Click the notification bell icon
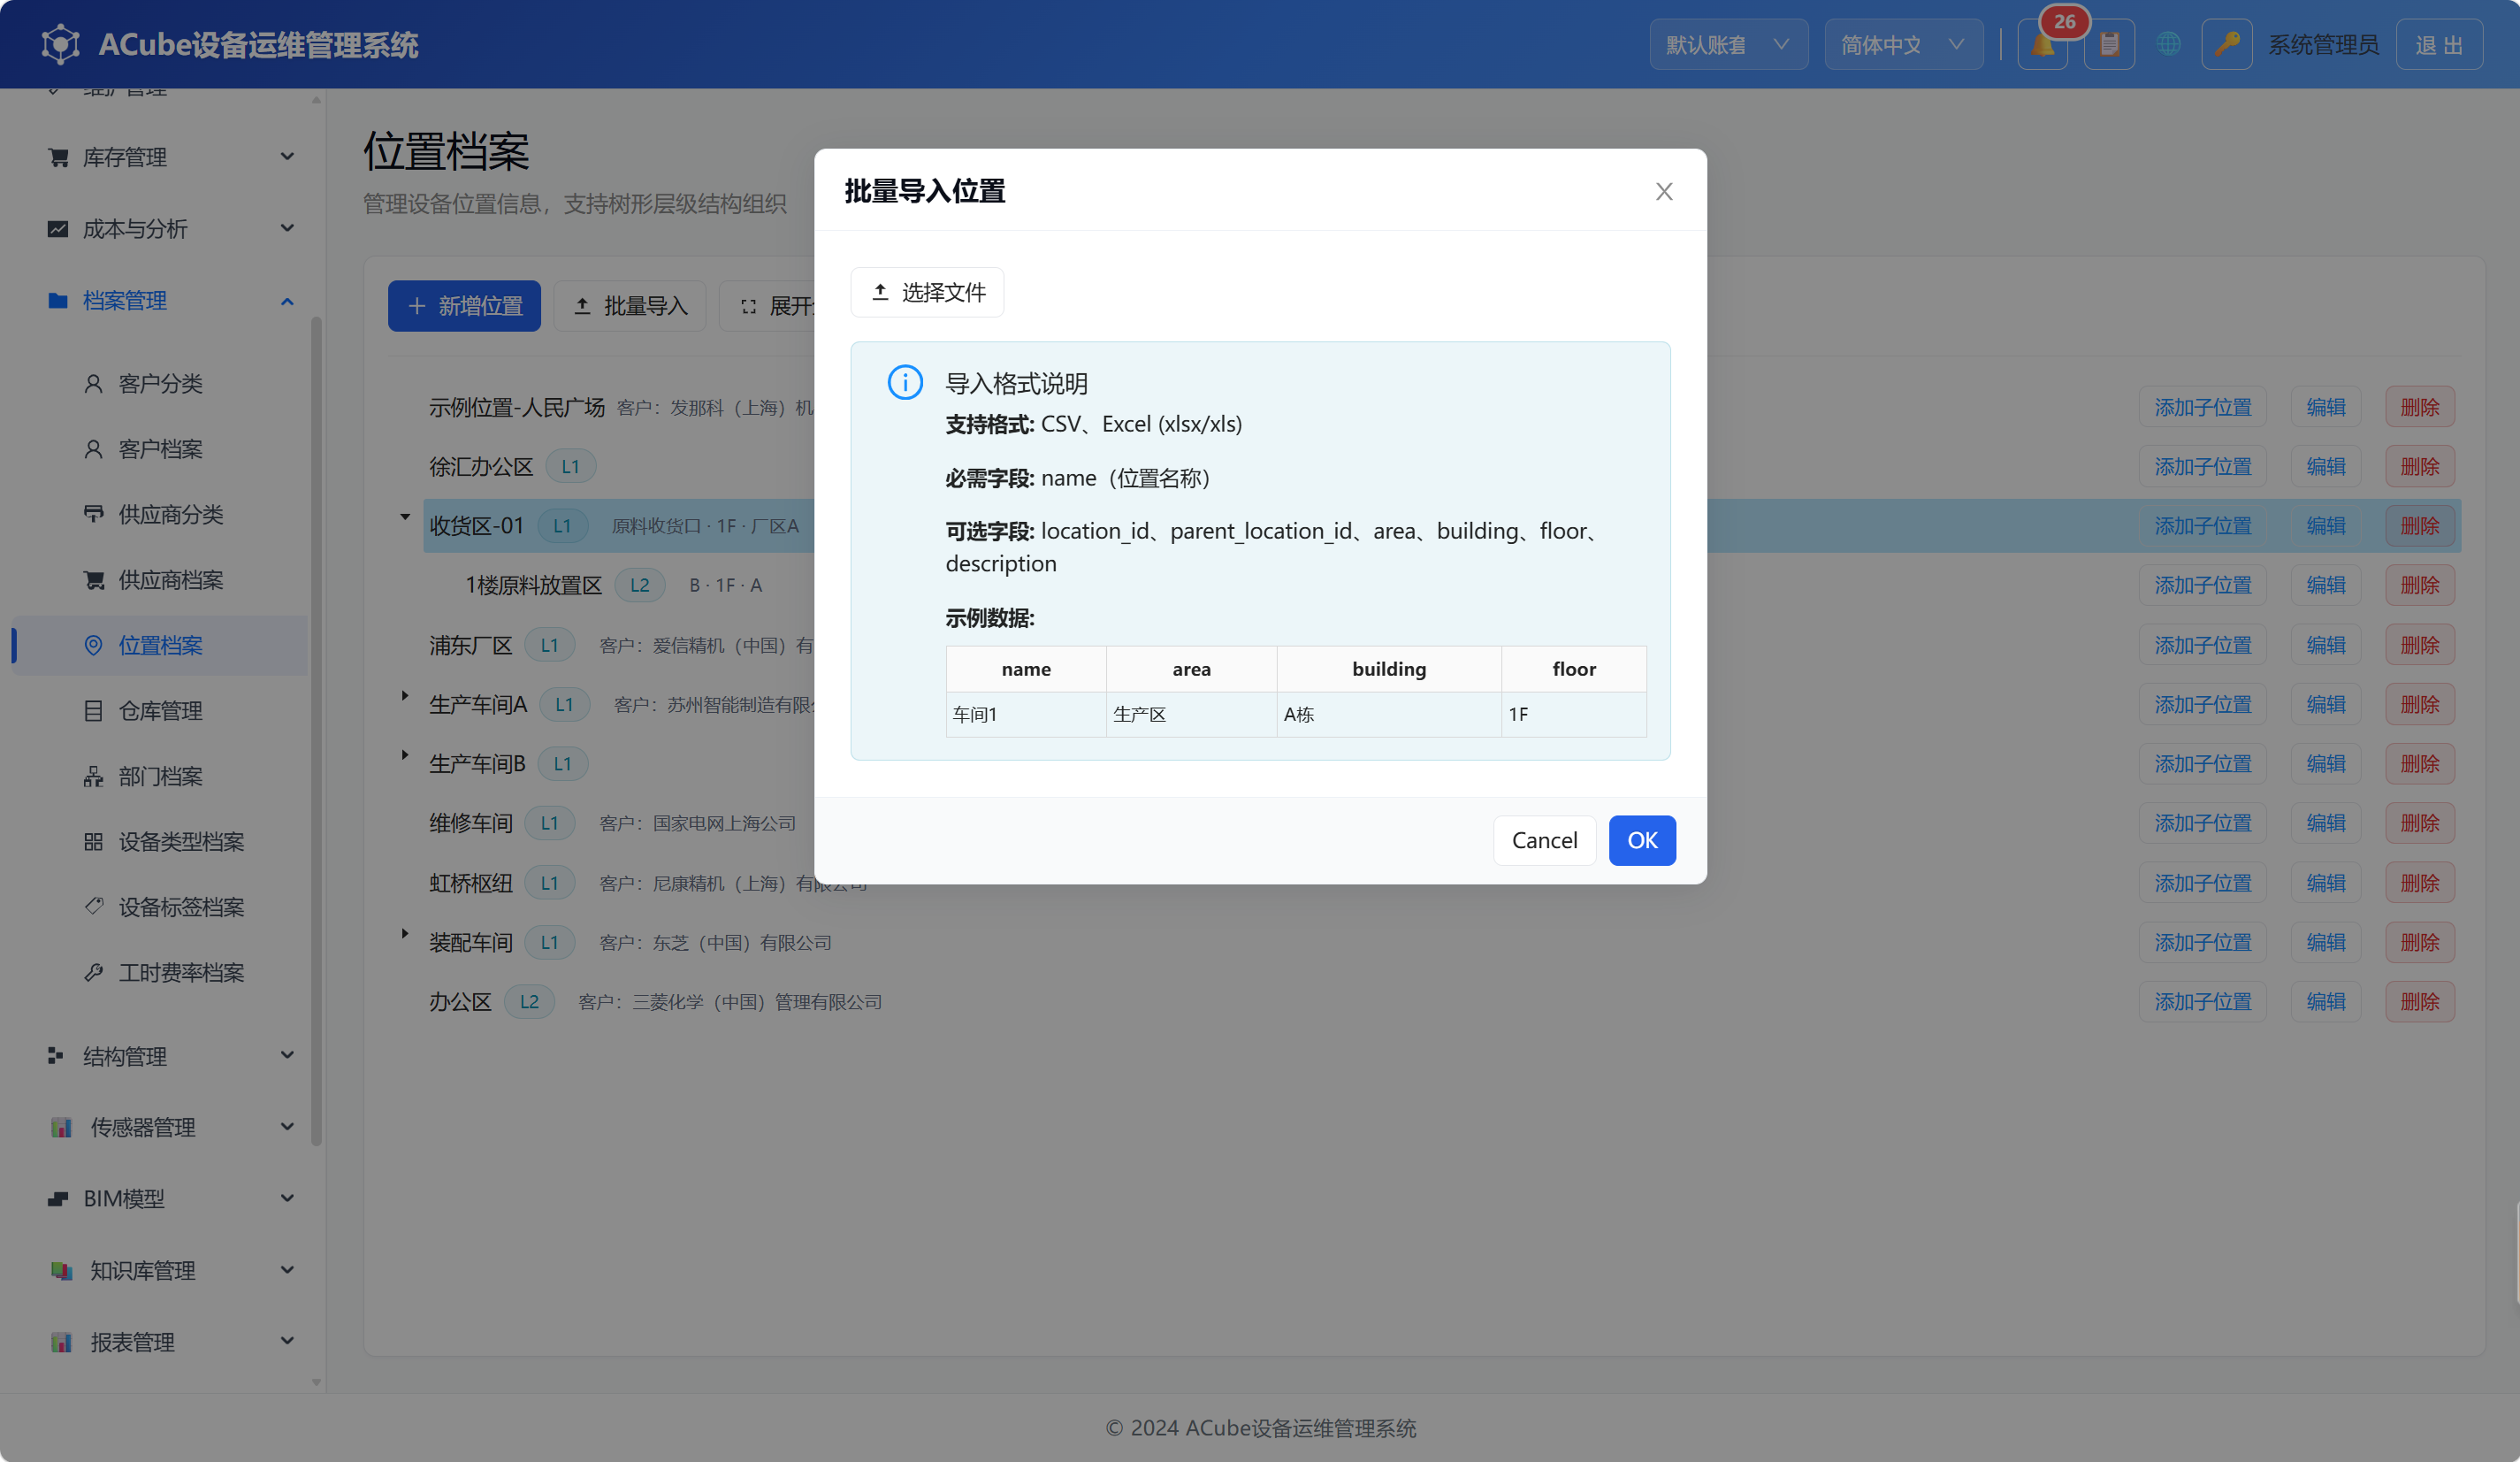2520x1462 pixels. pyautogui.click(x=2042, y=45)
